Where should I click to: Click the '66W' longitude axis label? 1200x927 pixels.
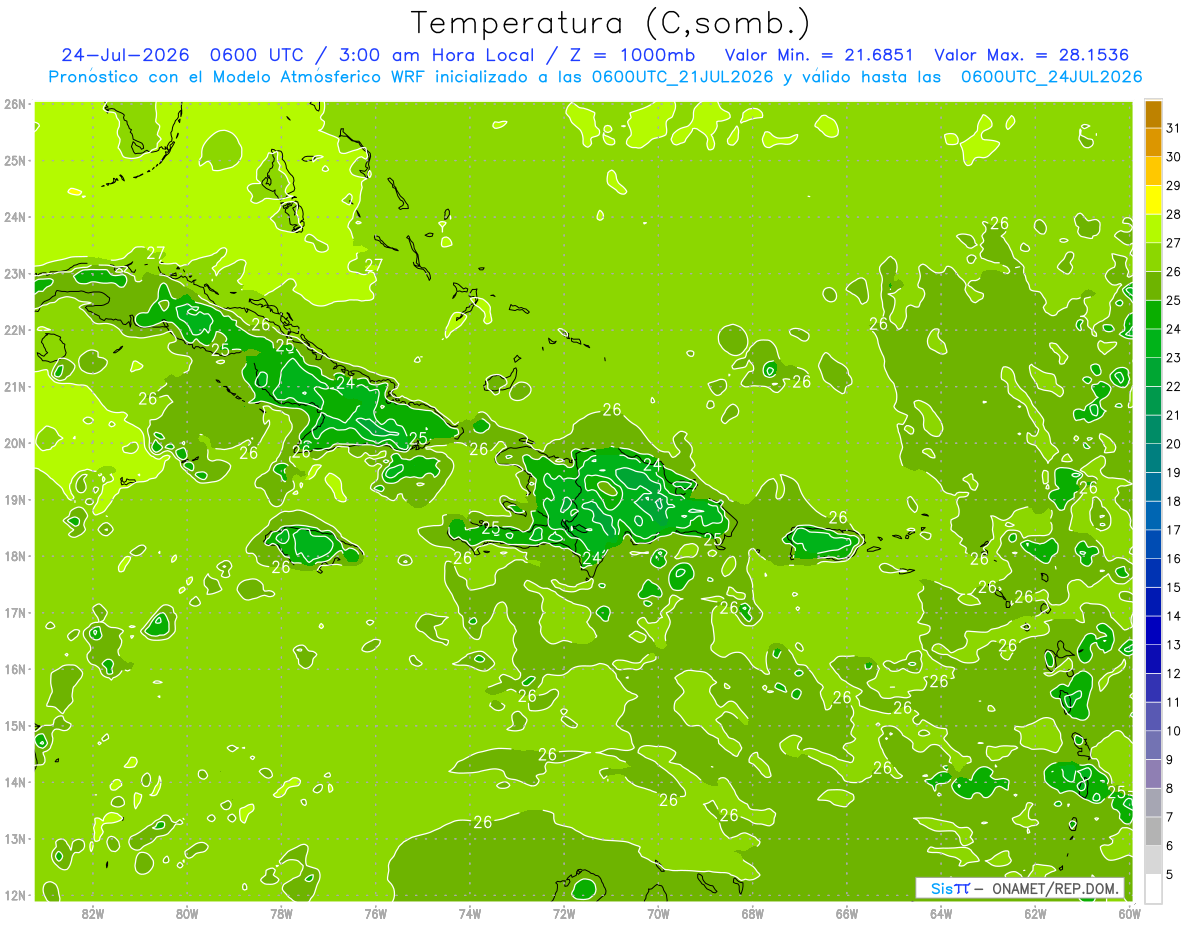[x=847, y=913]
